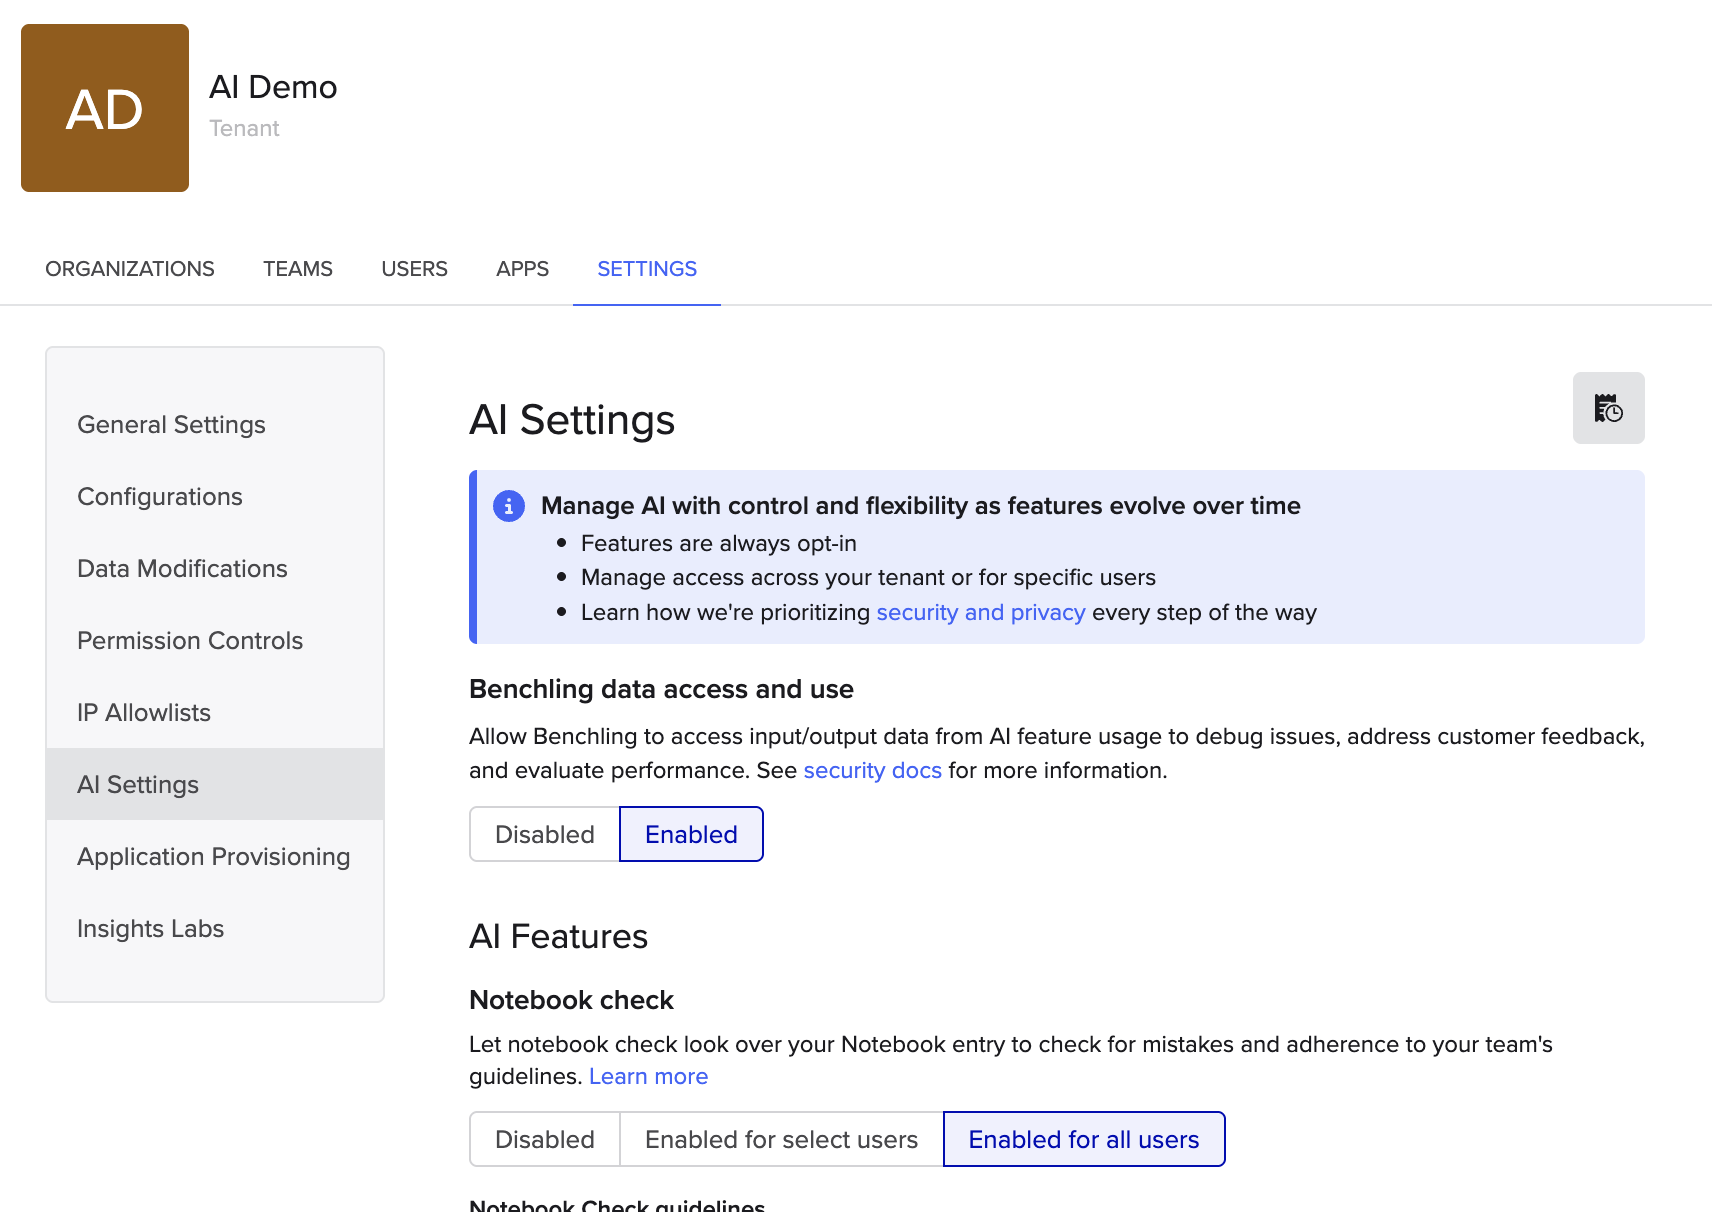Click the audit history icon near AI Settings
The image size is (1712, 1212).
click(1608, 408)
